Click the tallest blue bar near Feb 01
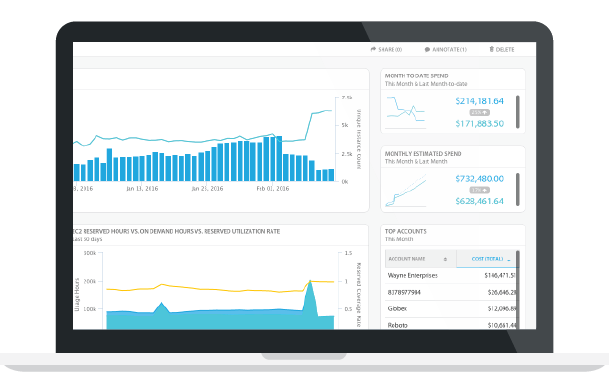 pyautogui.click(x=279, y=159)
